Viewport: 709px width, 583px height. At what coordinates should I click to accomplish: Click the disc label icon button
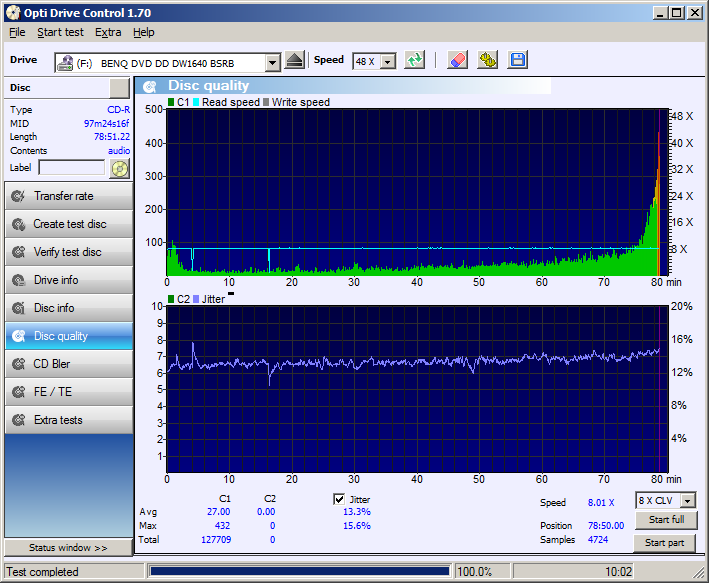tap(120, 169)
